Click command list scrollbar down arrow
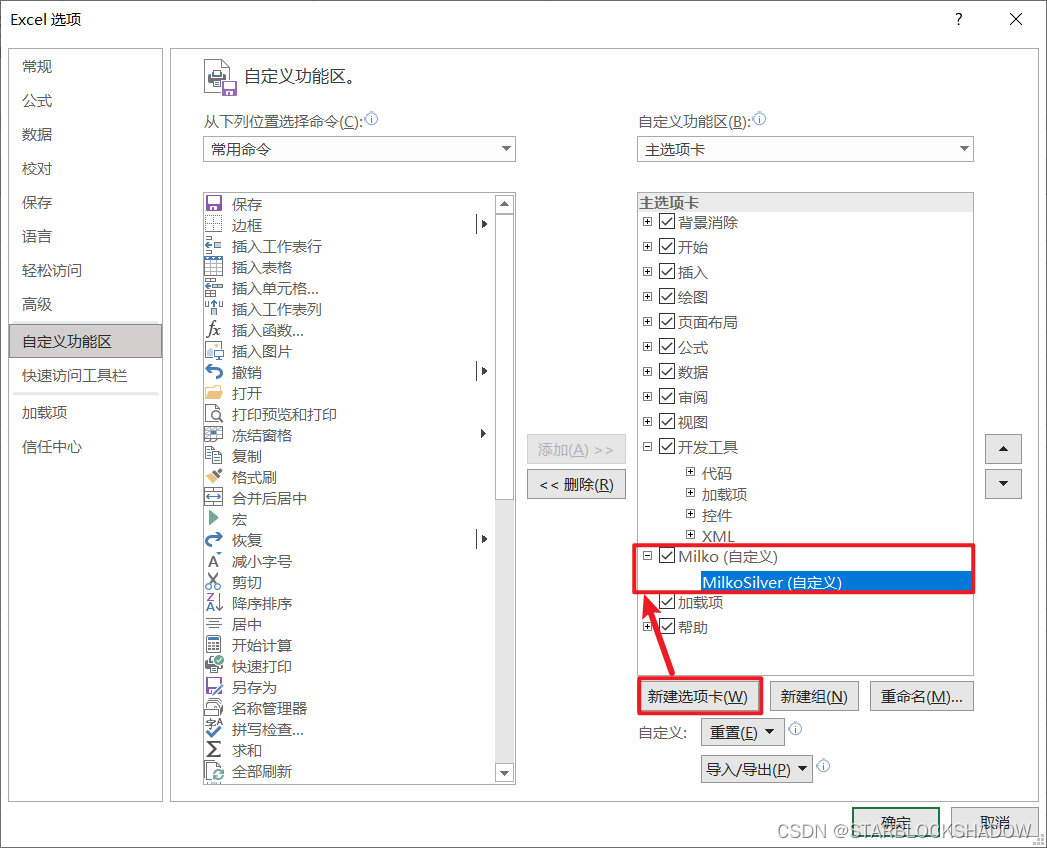 (505, 773)
